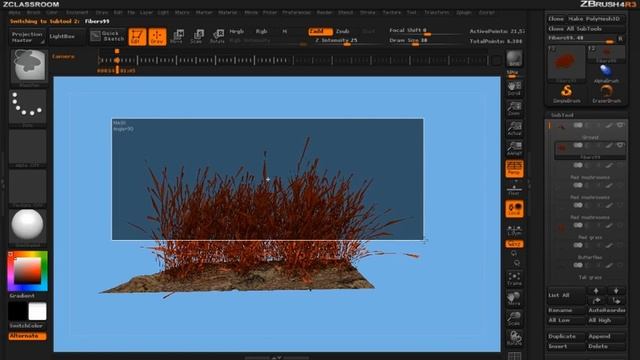Activate Draw mode button
This screenshot has width=640, height=360.
pyautogui.click(x=157, y=37)
